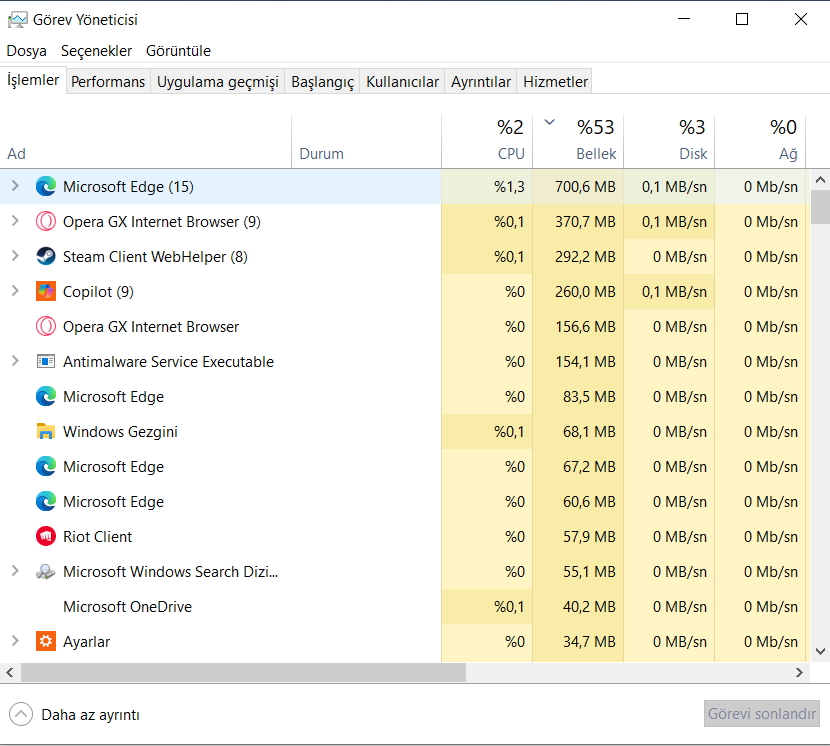Select the Riot Client process name
830x746 pixels.
coord(97,536)
